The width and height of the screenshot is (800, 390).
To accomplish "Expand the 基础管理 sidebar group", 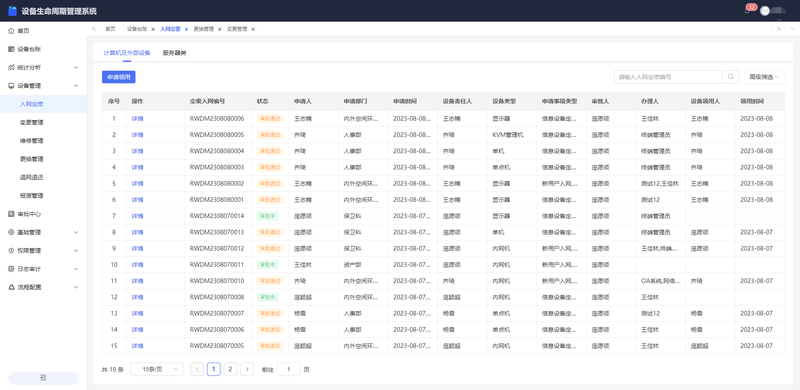I will 76,232.
